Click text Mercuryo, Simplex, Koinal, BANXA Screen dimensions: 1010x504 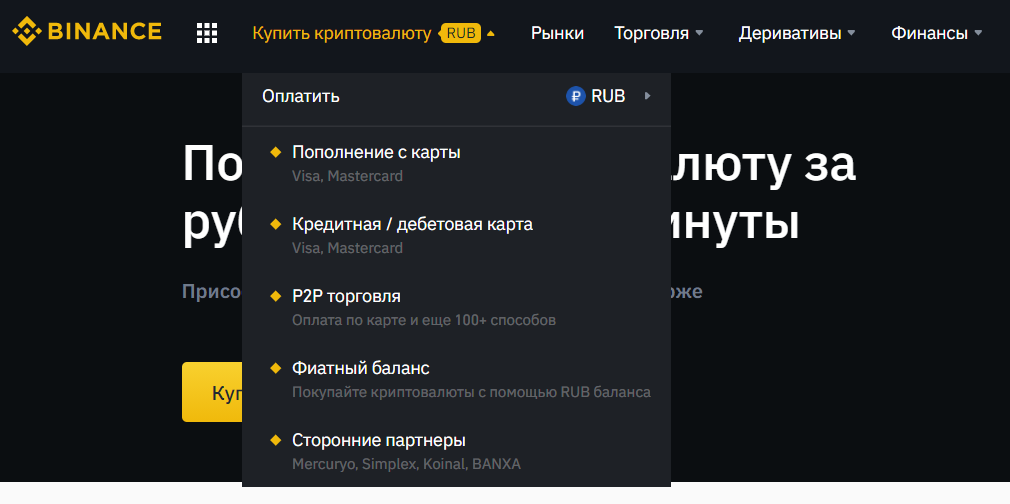point(406,464)
